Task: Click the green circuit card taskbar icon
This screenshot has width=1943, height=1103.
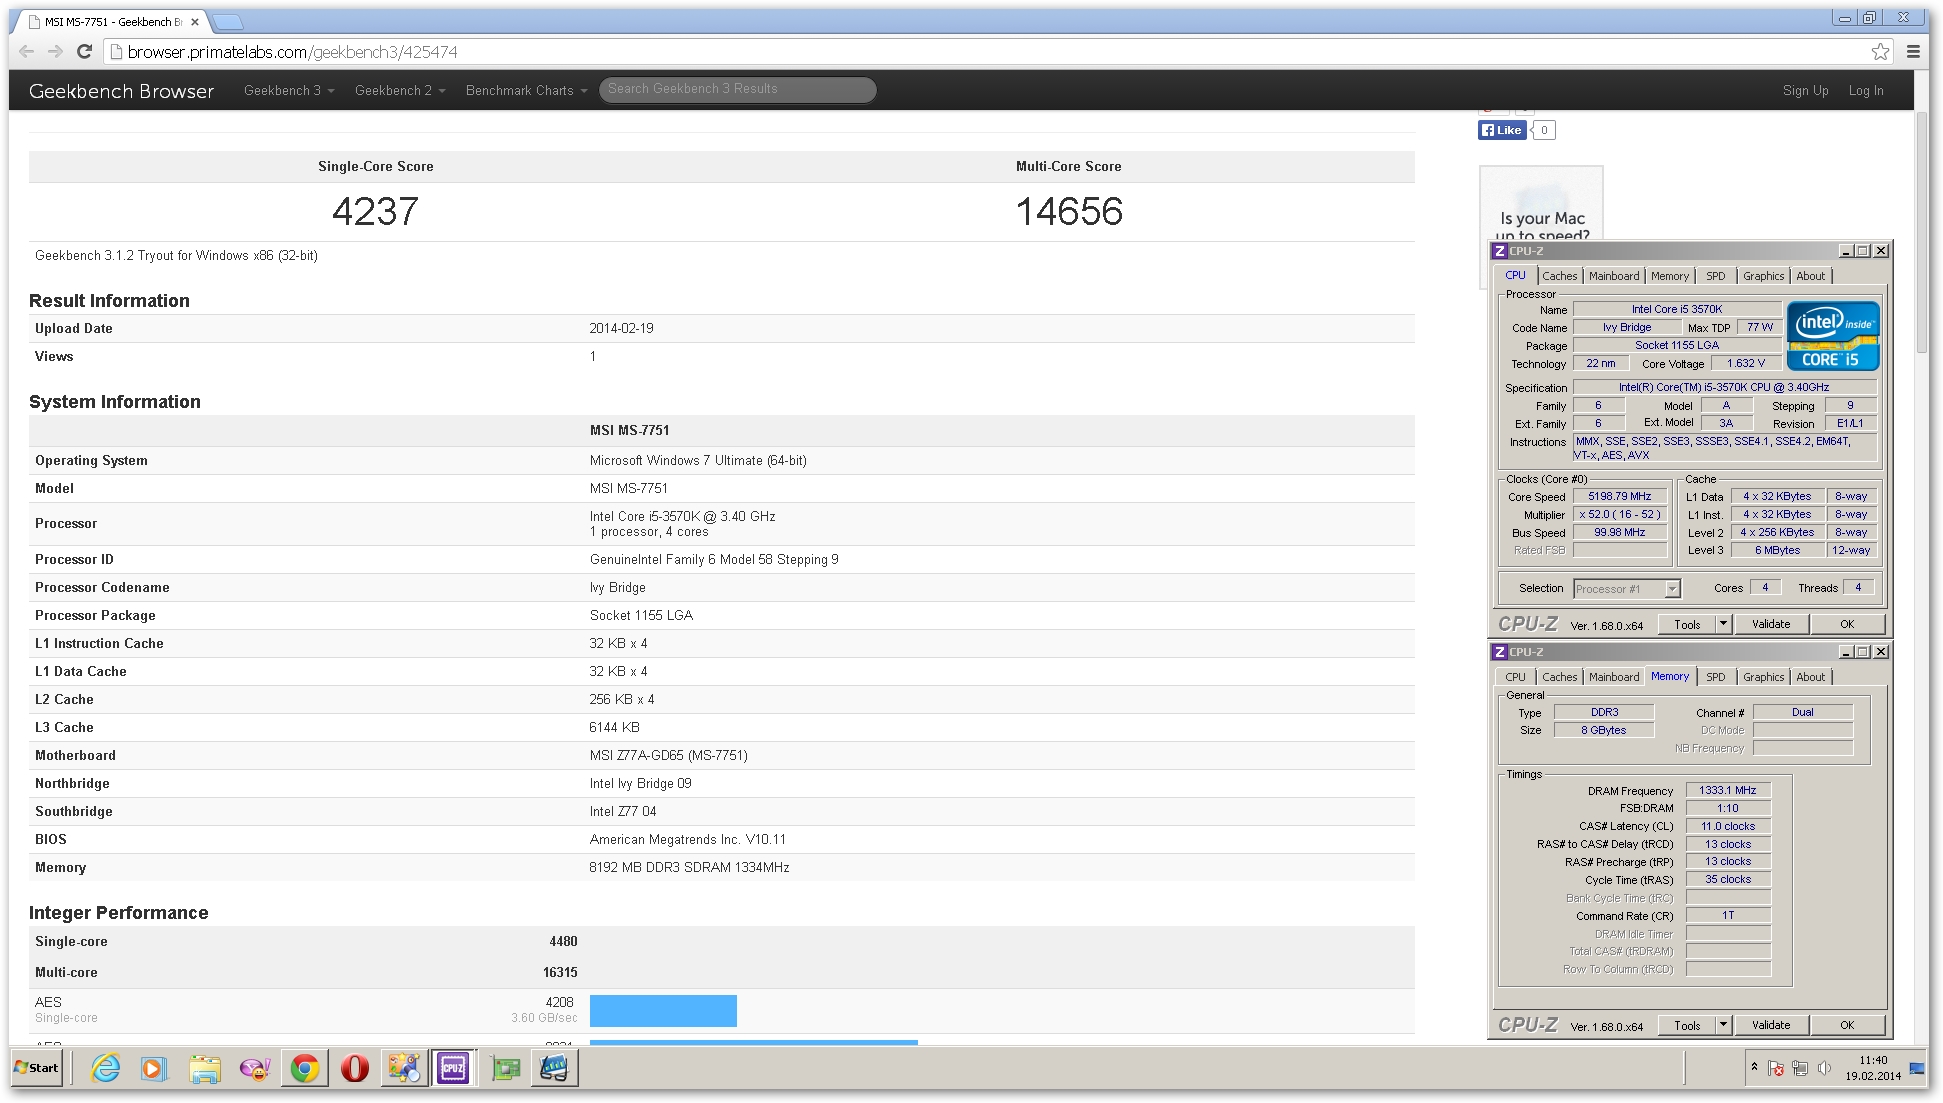Action: pyautogui.click(x=506, y=1068)
